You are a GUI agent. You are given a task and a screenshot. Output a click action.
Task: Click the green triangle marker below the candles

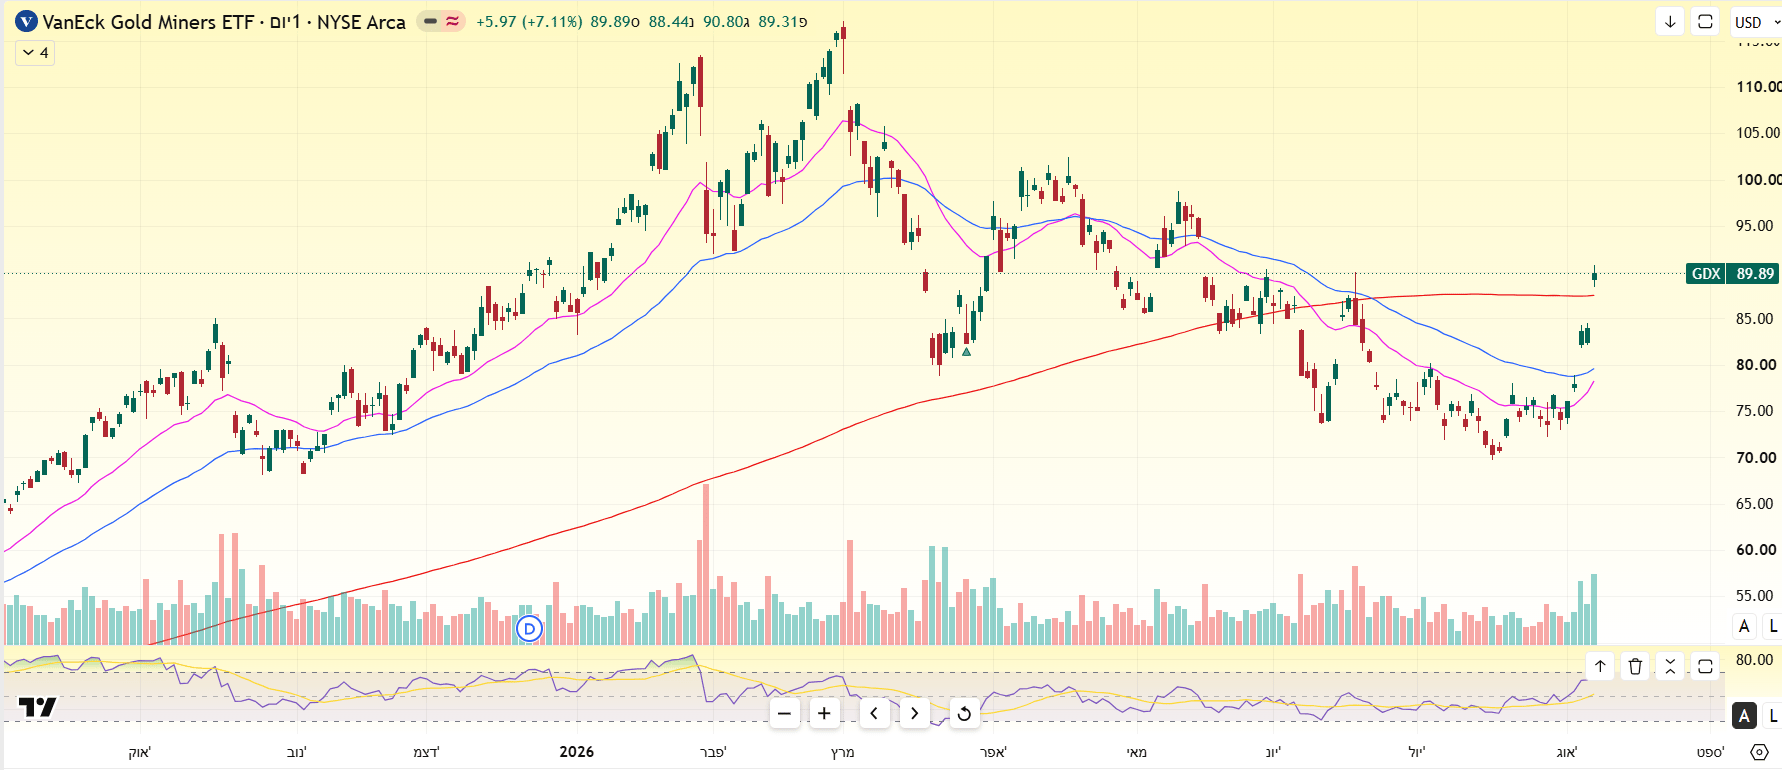click(x=966, y=351)
